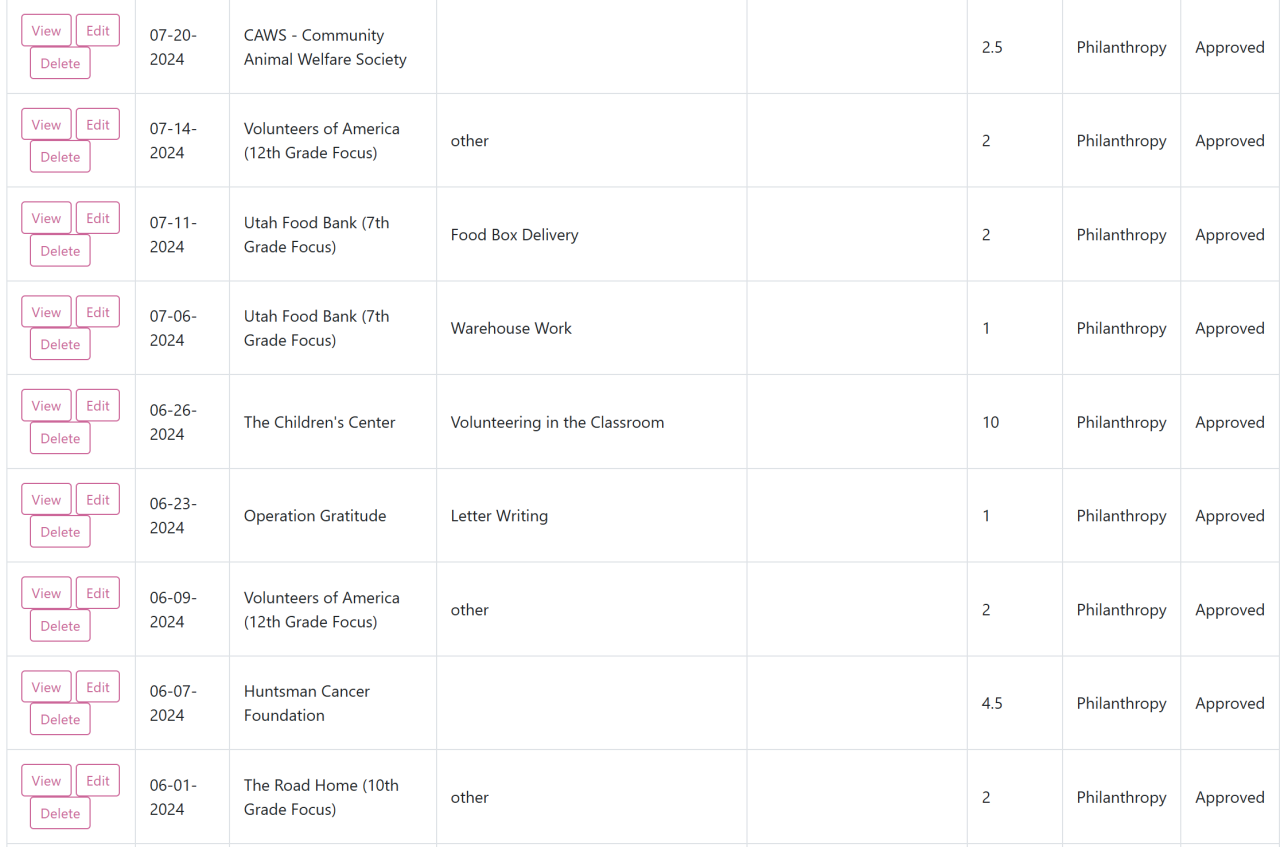Delete the Huntsman Cancer Foundation record
The height and width of the screenshot is (847, 1280).
60,720
